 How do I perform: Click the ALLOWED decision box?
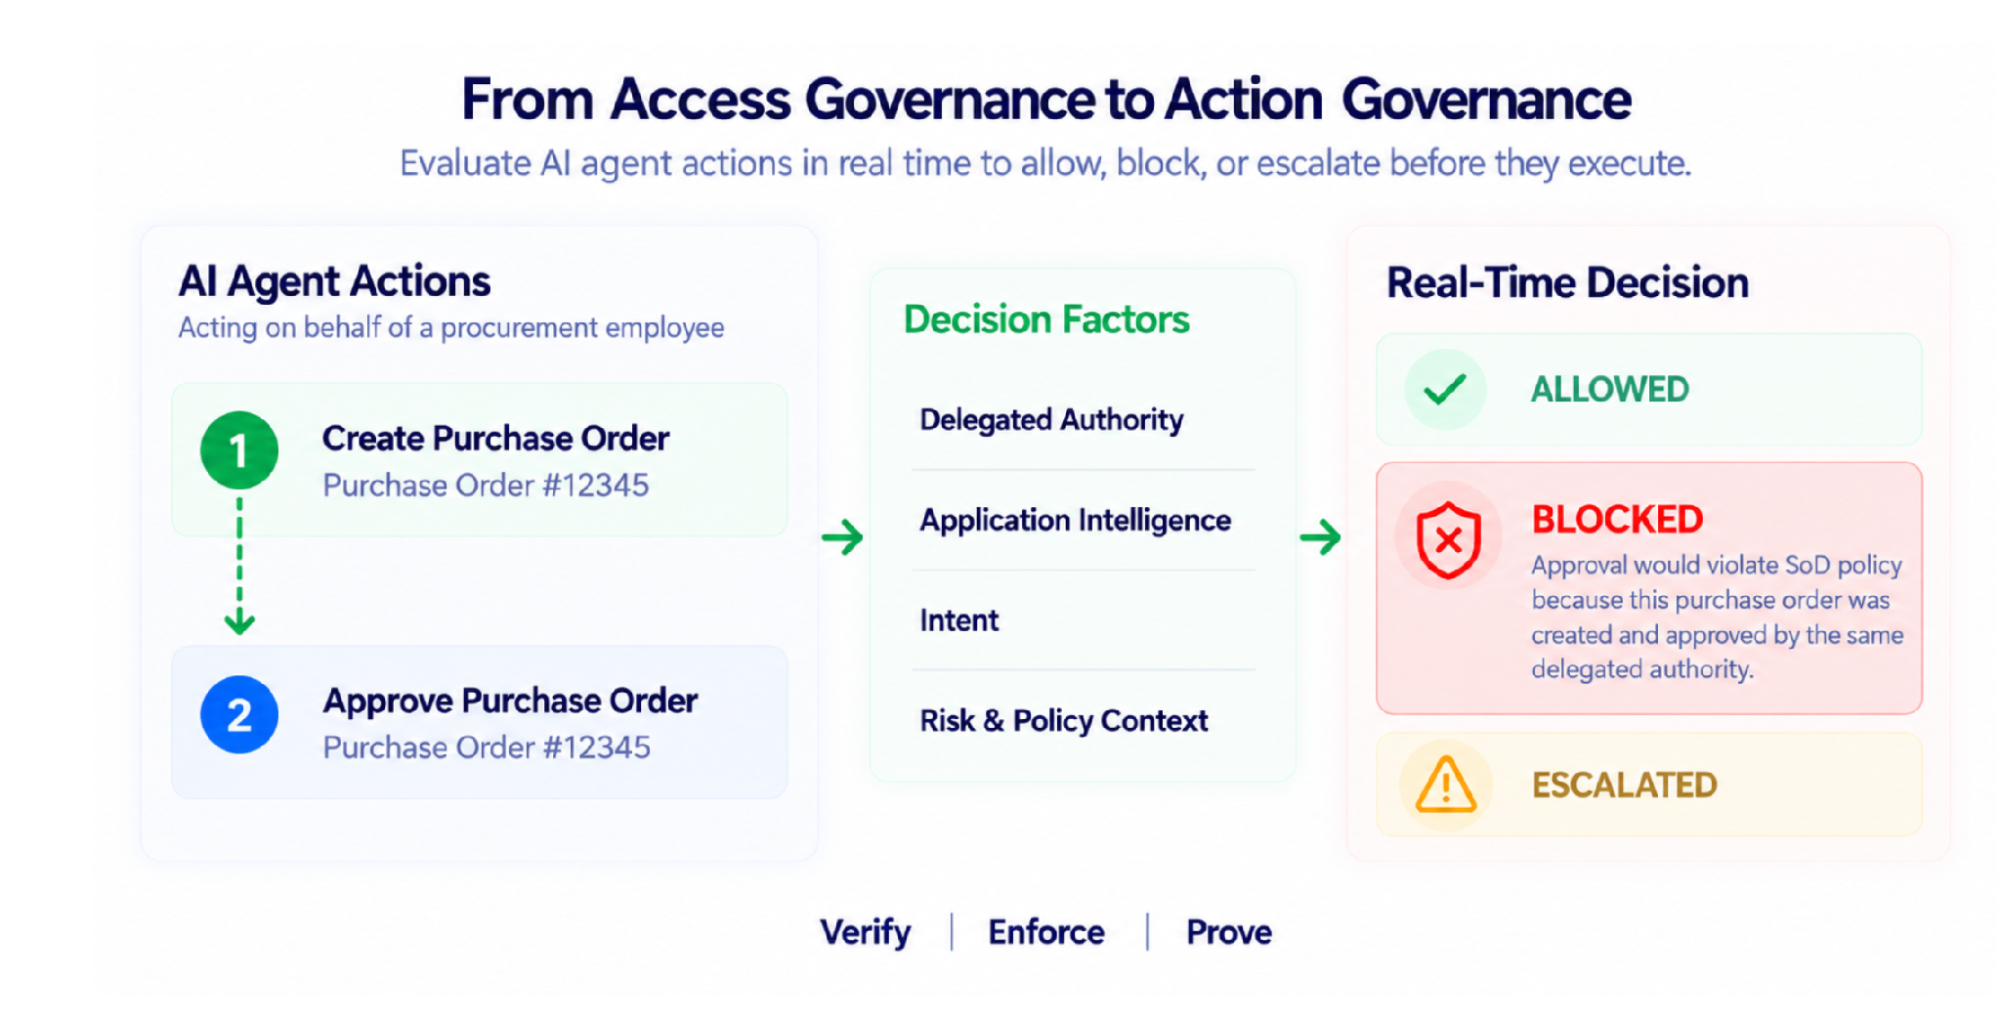click(1649, 389)
